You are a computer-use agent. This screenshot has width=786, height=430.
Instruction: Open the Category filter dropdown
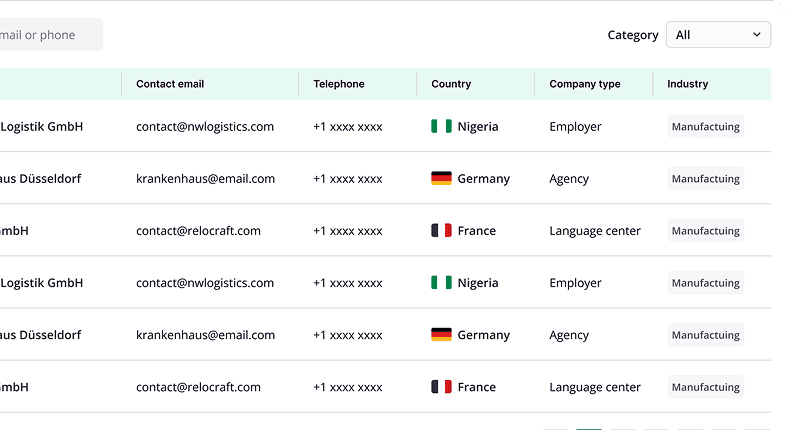click(718, 35)
